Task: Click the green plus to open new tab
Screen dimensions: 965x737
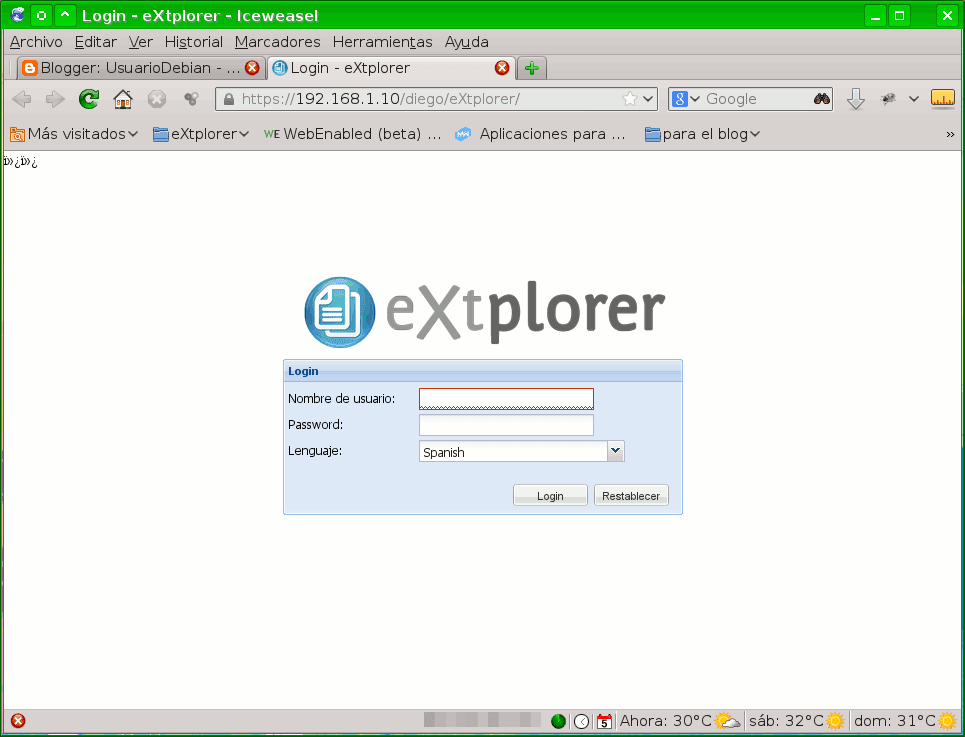Action: click(x=530, y=68)
